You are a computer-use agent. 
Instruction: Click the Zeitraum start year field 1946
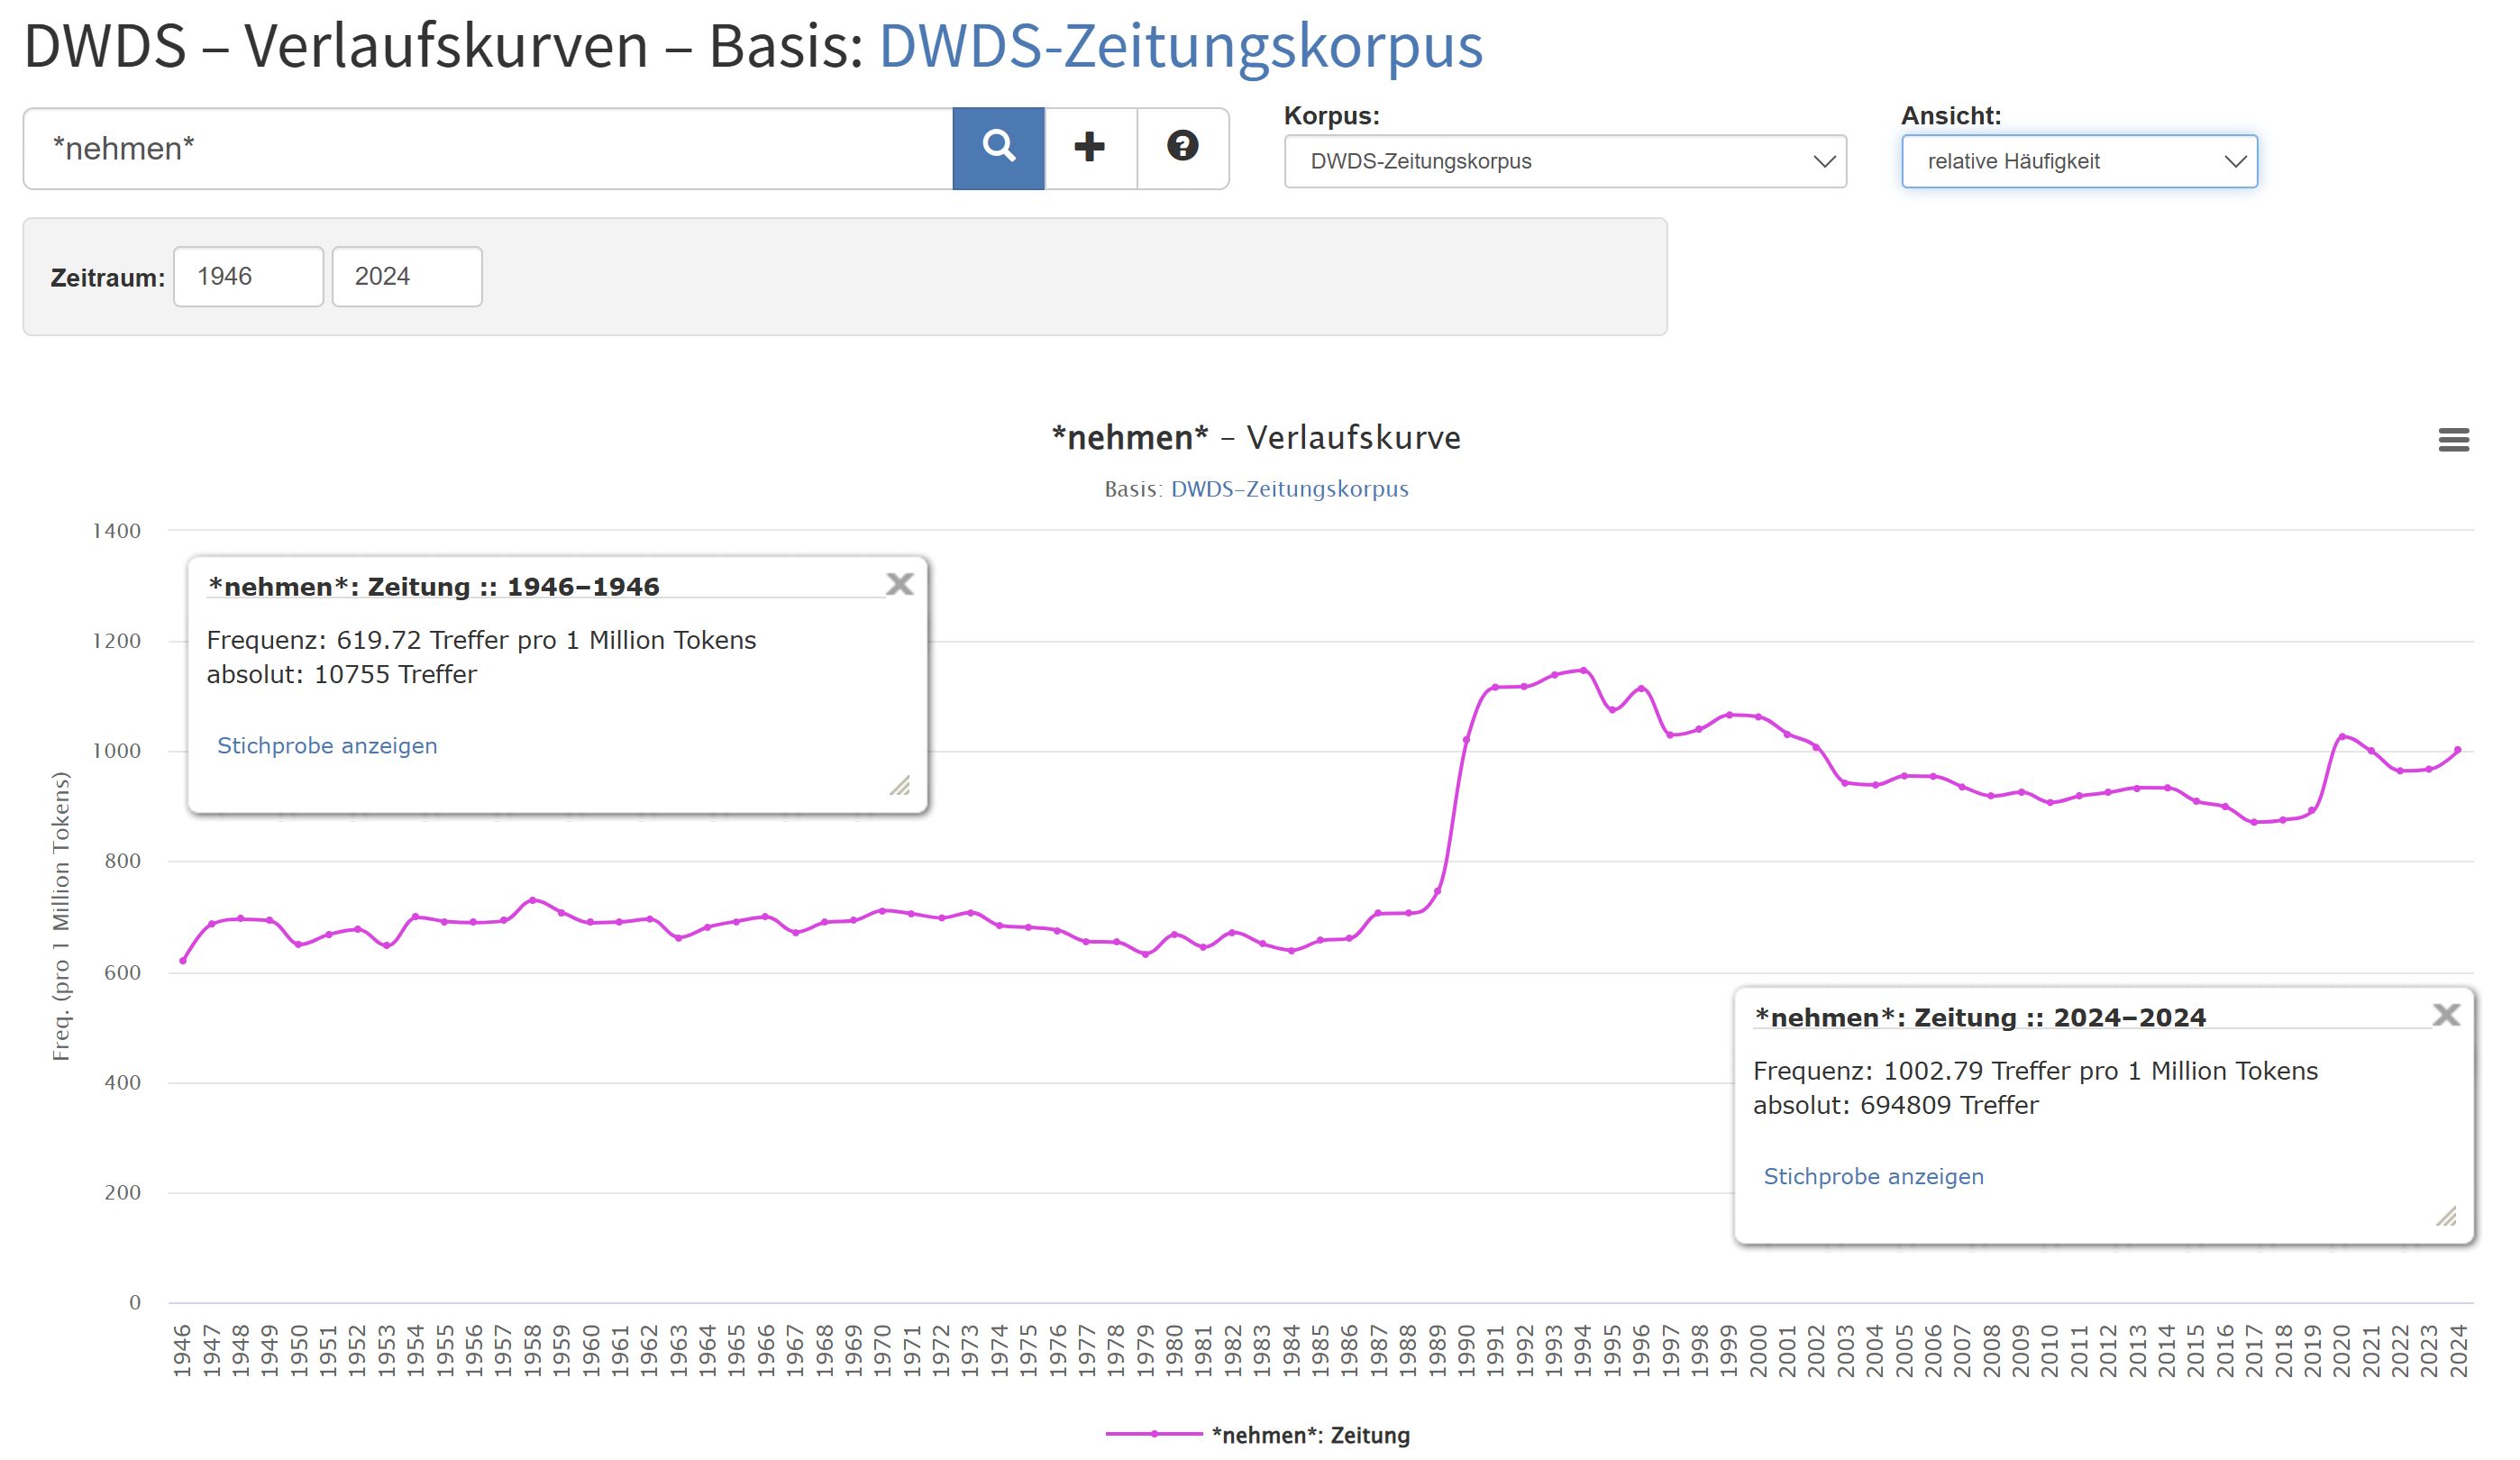(248, 277)
